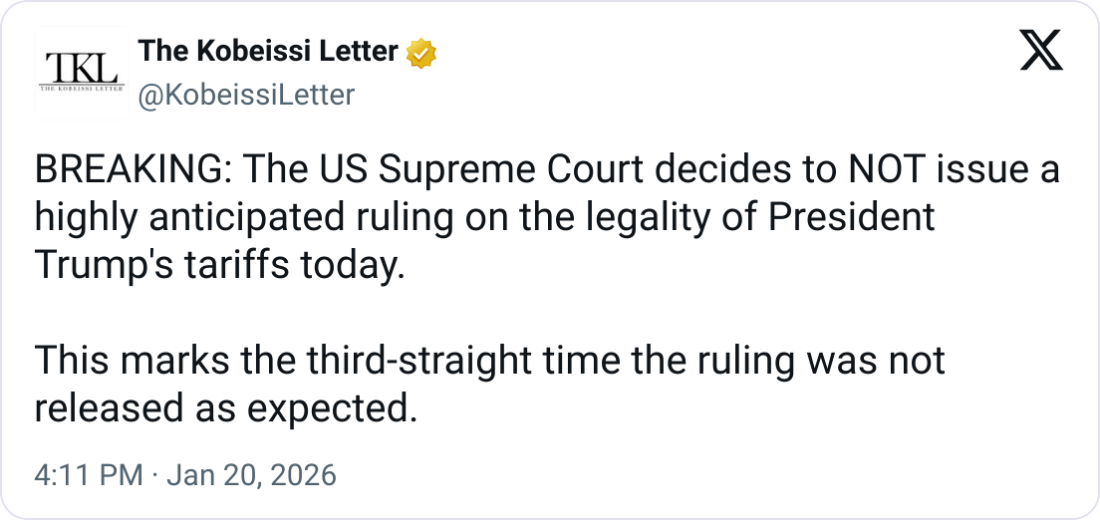The height and width of the screenshot is (520, 1100).
Task: Click the words issue a
Action: pyautogui.click(x=1001, y=172)
